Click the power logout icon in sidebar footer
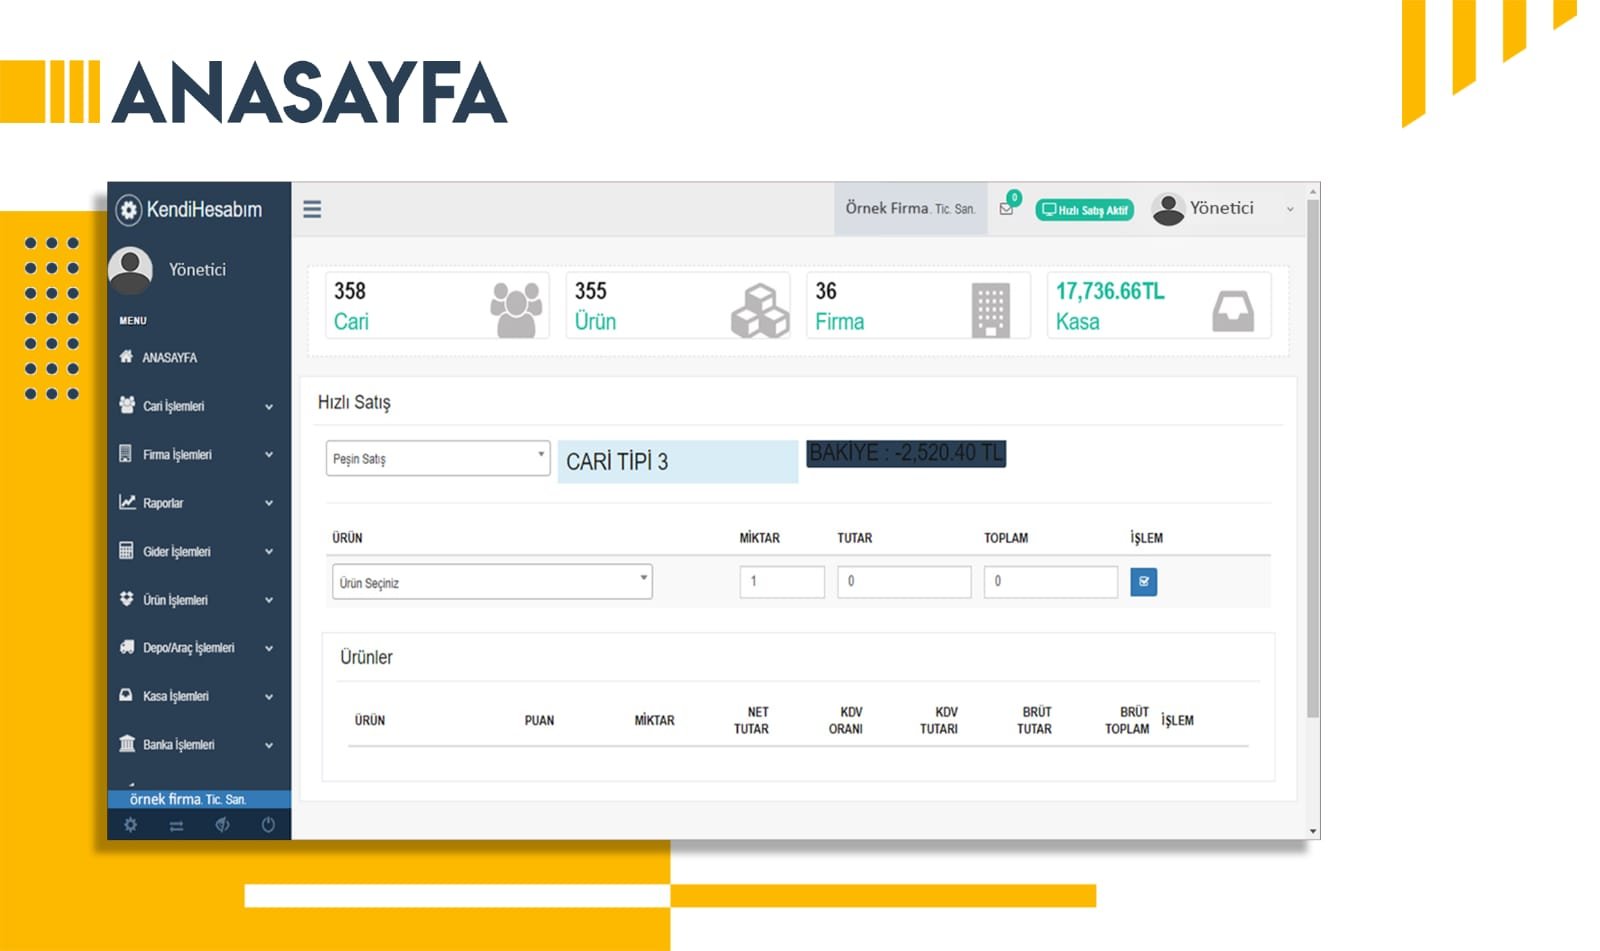This screenshot has height=951, width=1600. pyautogui.click(x=268, y=825)
